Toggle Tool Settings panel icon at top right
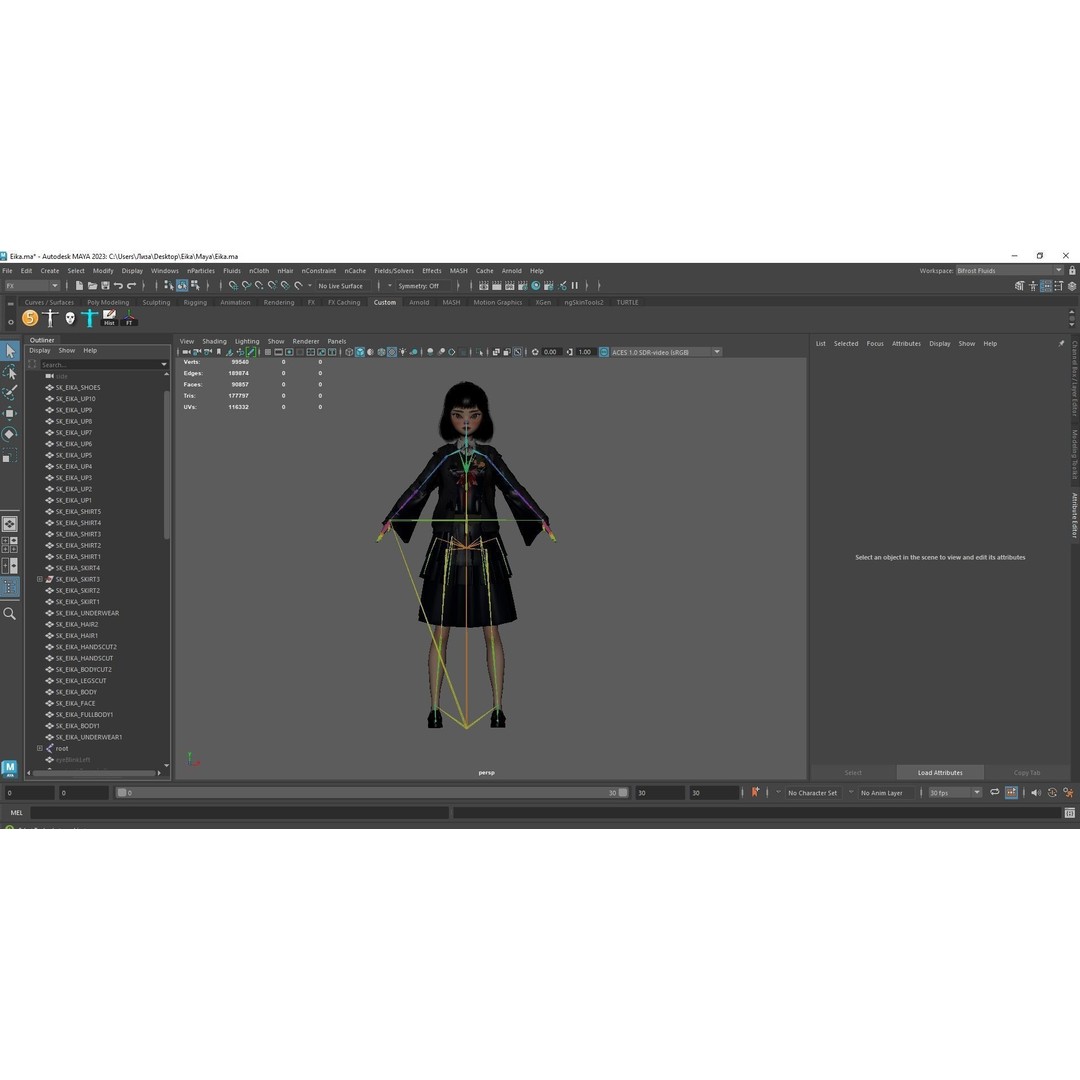 (1059, 286)
